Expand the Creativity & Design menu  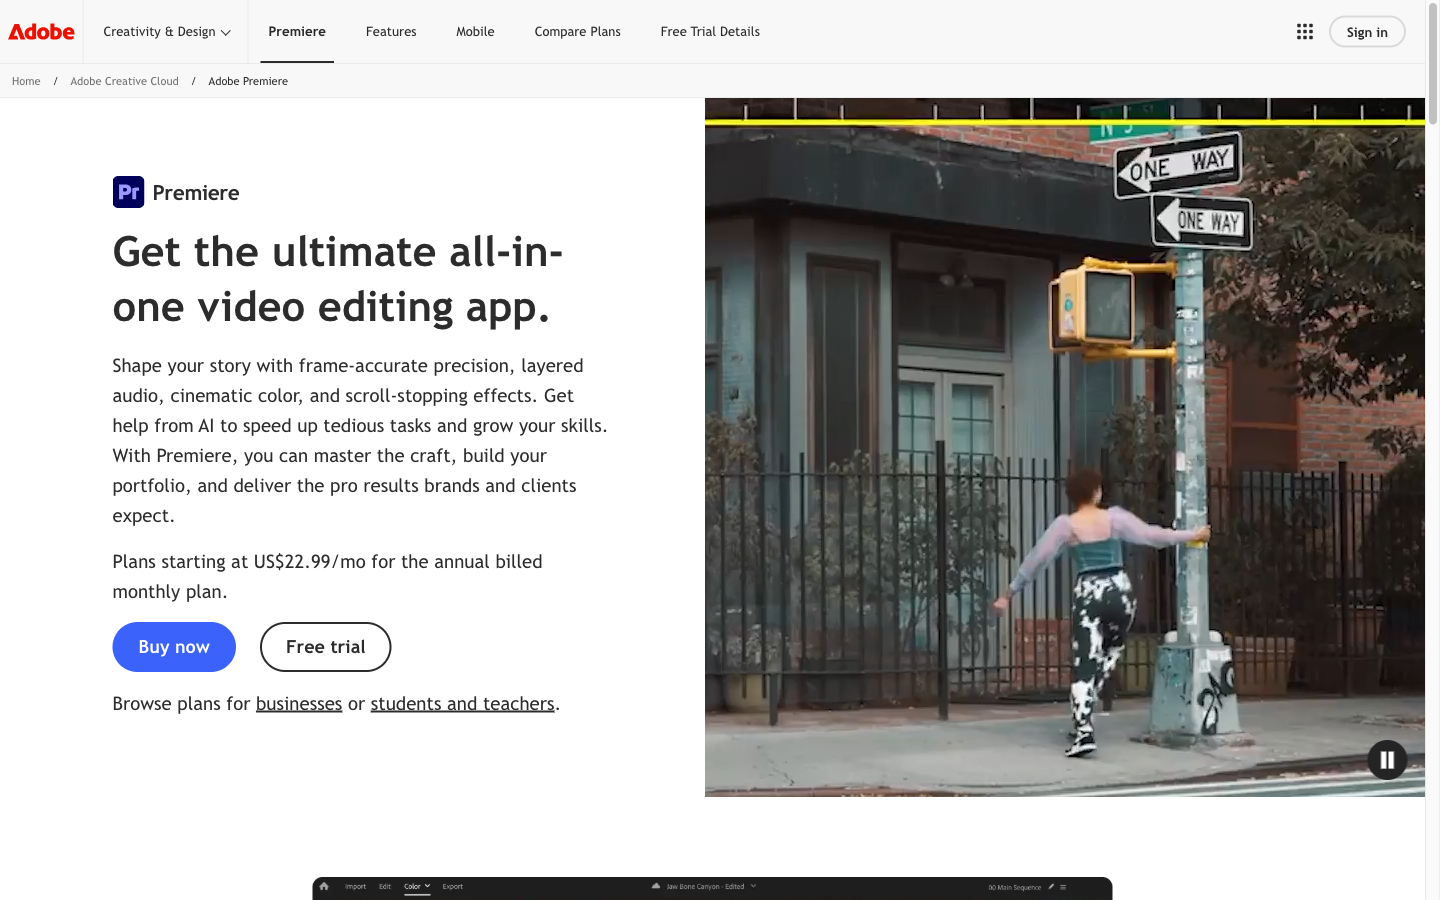click(x=167, y=32)
